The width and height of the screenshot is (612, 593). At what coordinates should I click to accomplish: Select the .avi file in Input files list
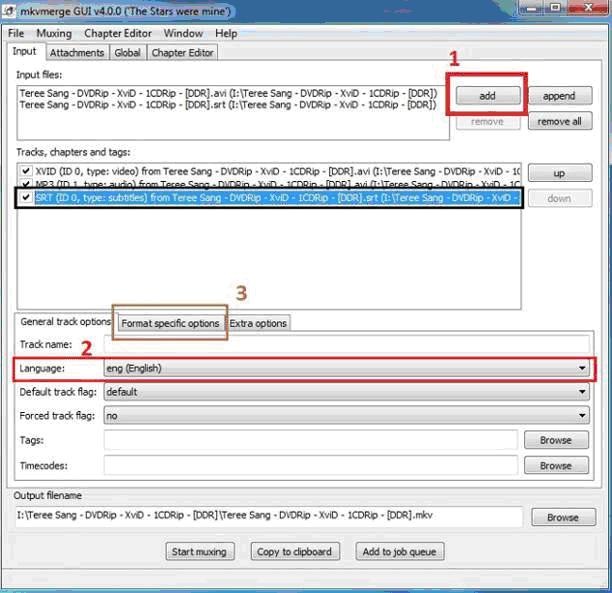[228, 93]
